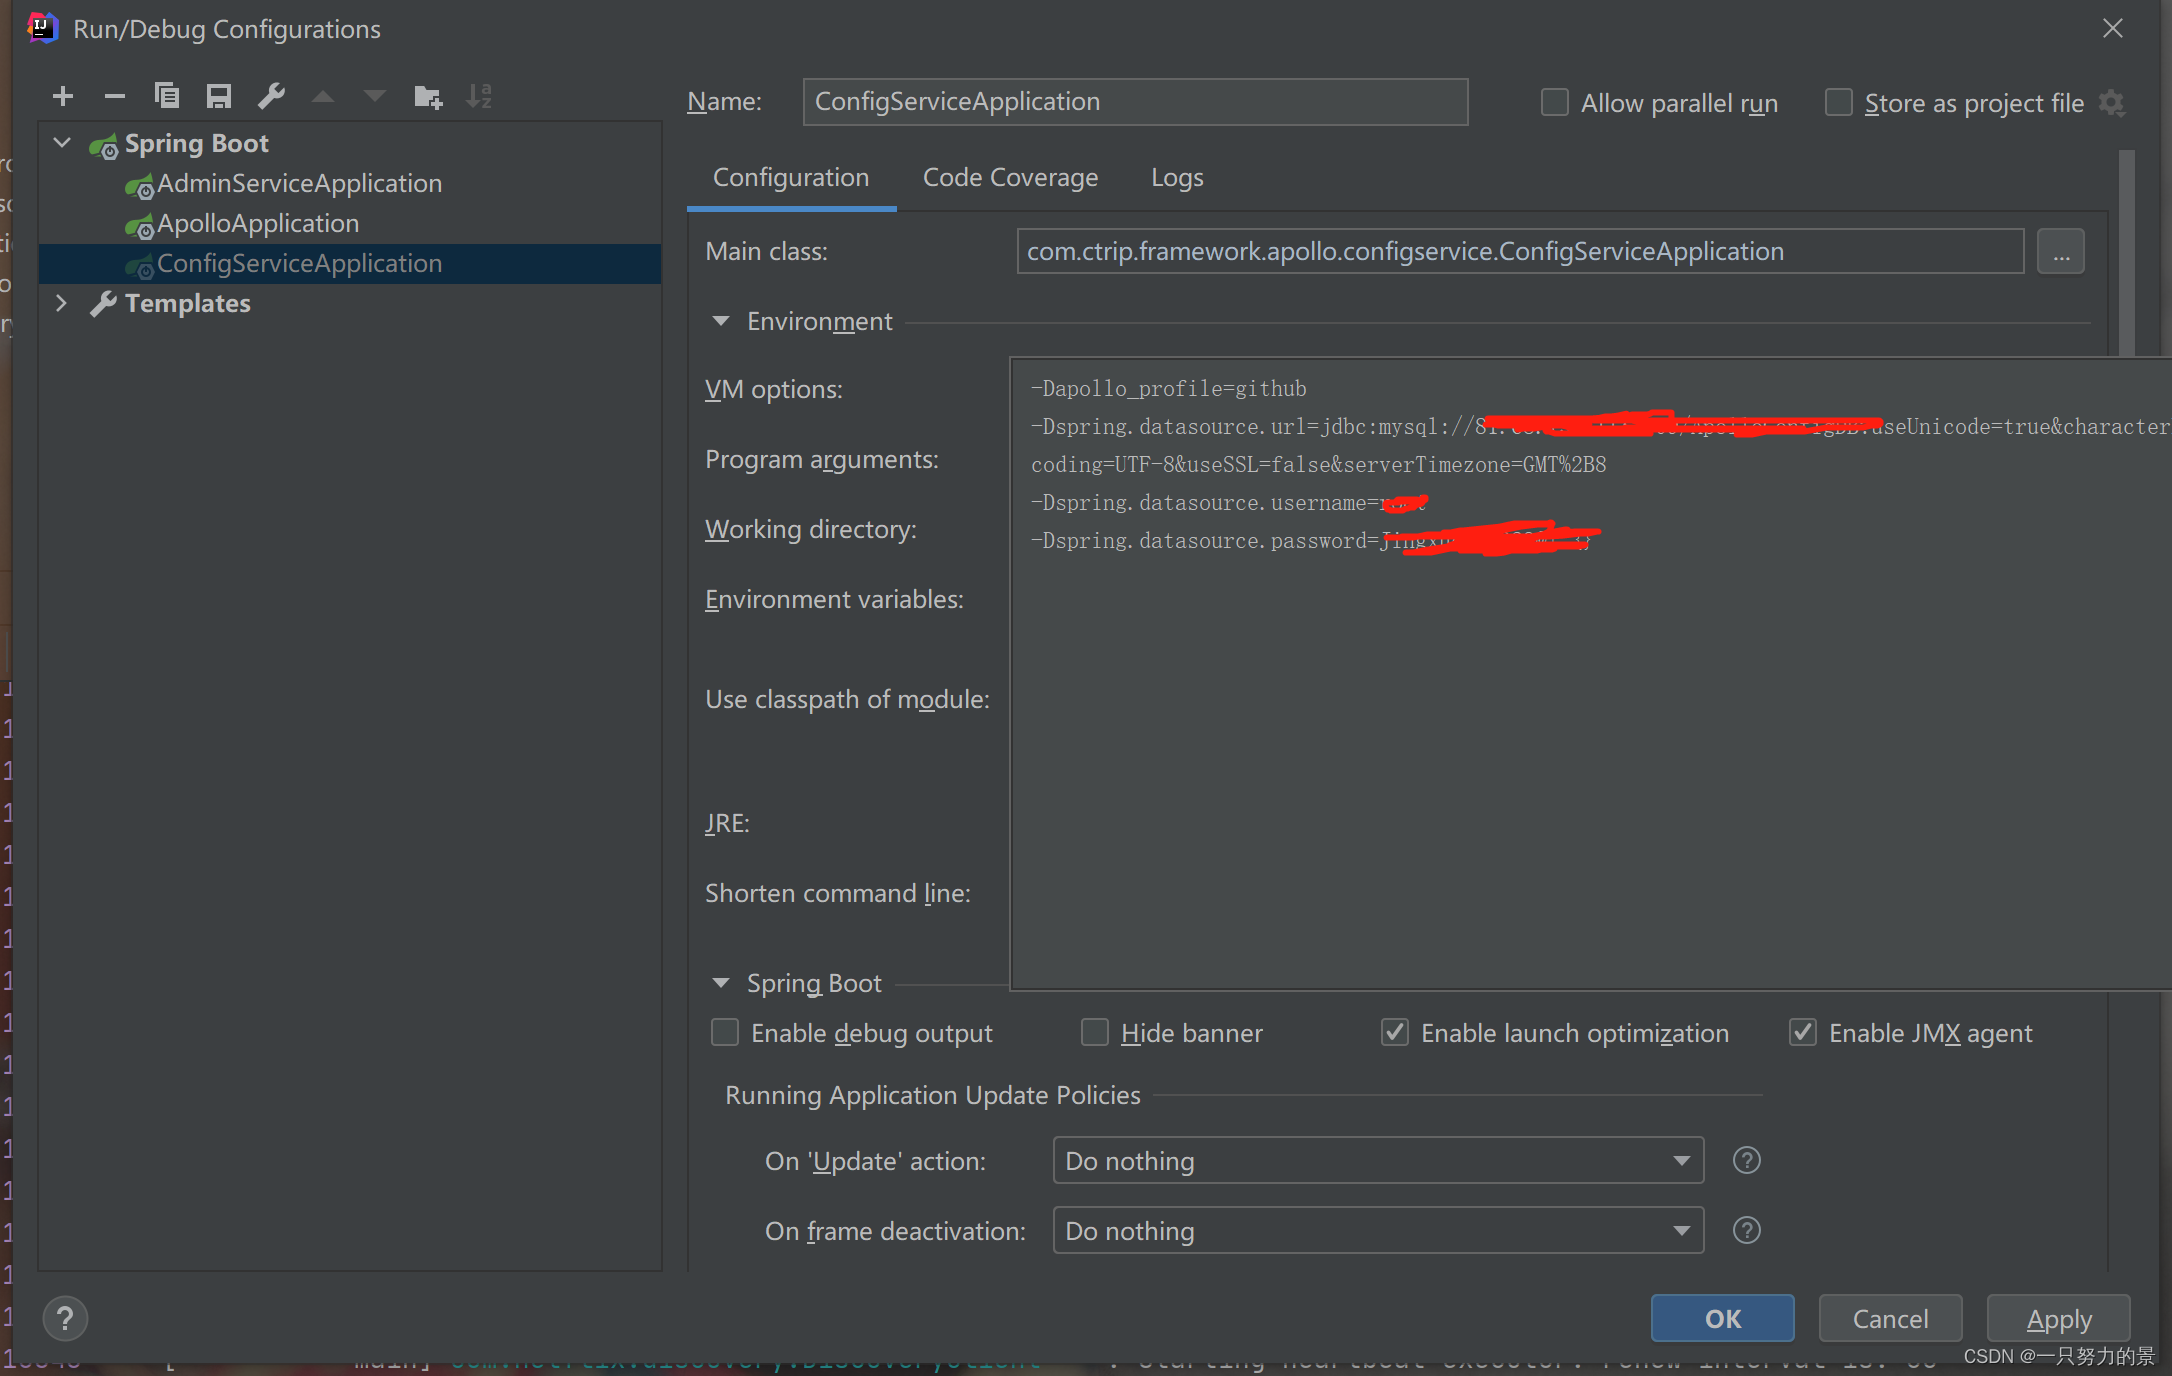Click the Name input field
2172x1376 pixels.
(1134, 102)
